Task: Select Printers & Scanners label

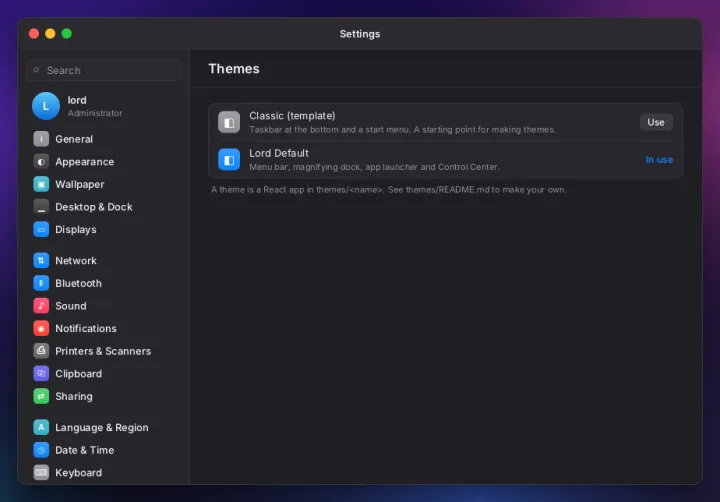Action: [103, 351]
